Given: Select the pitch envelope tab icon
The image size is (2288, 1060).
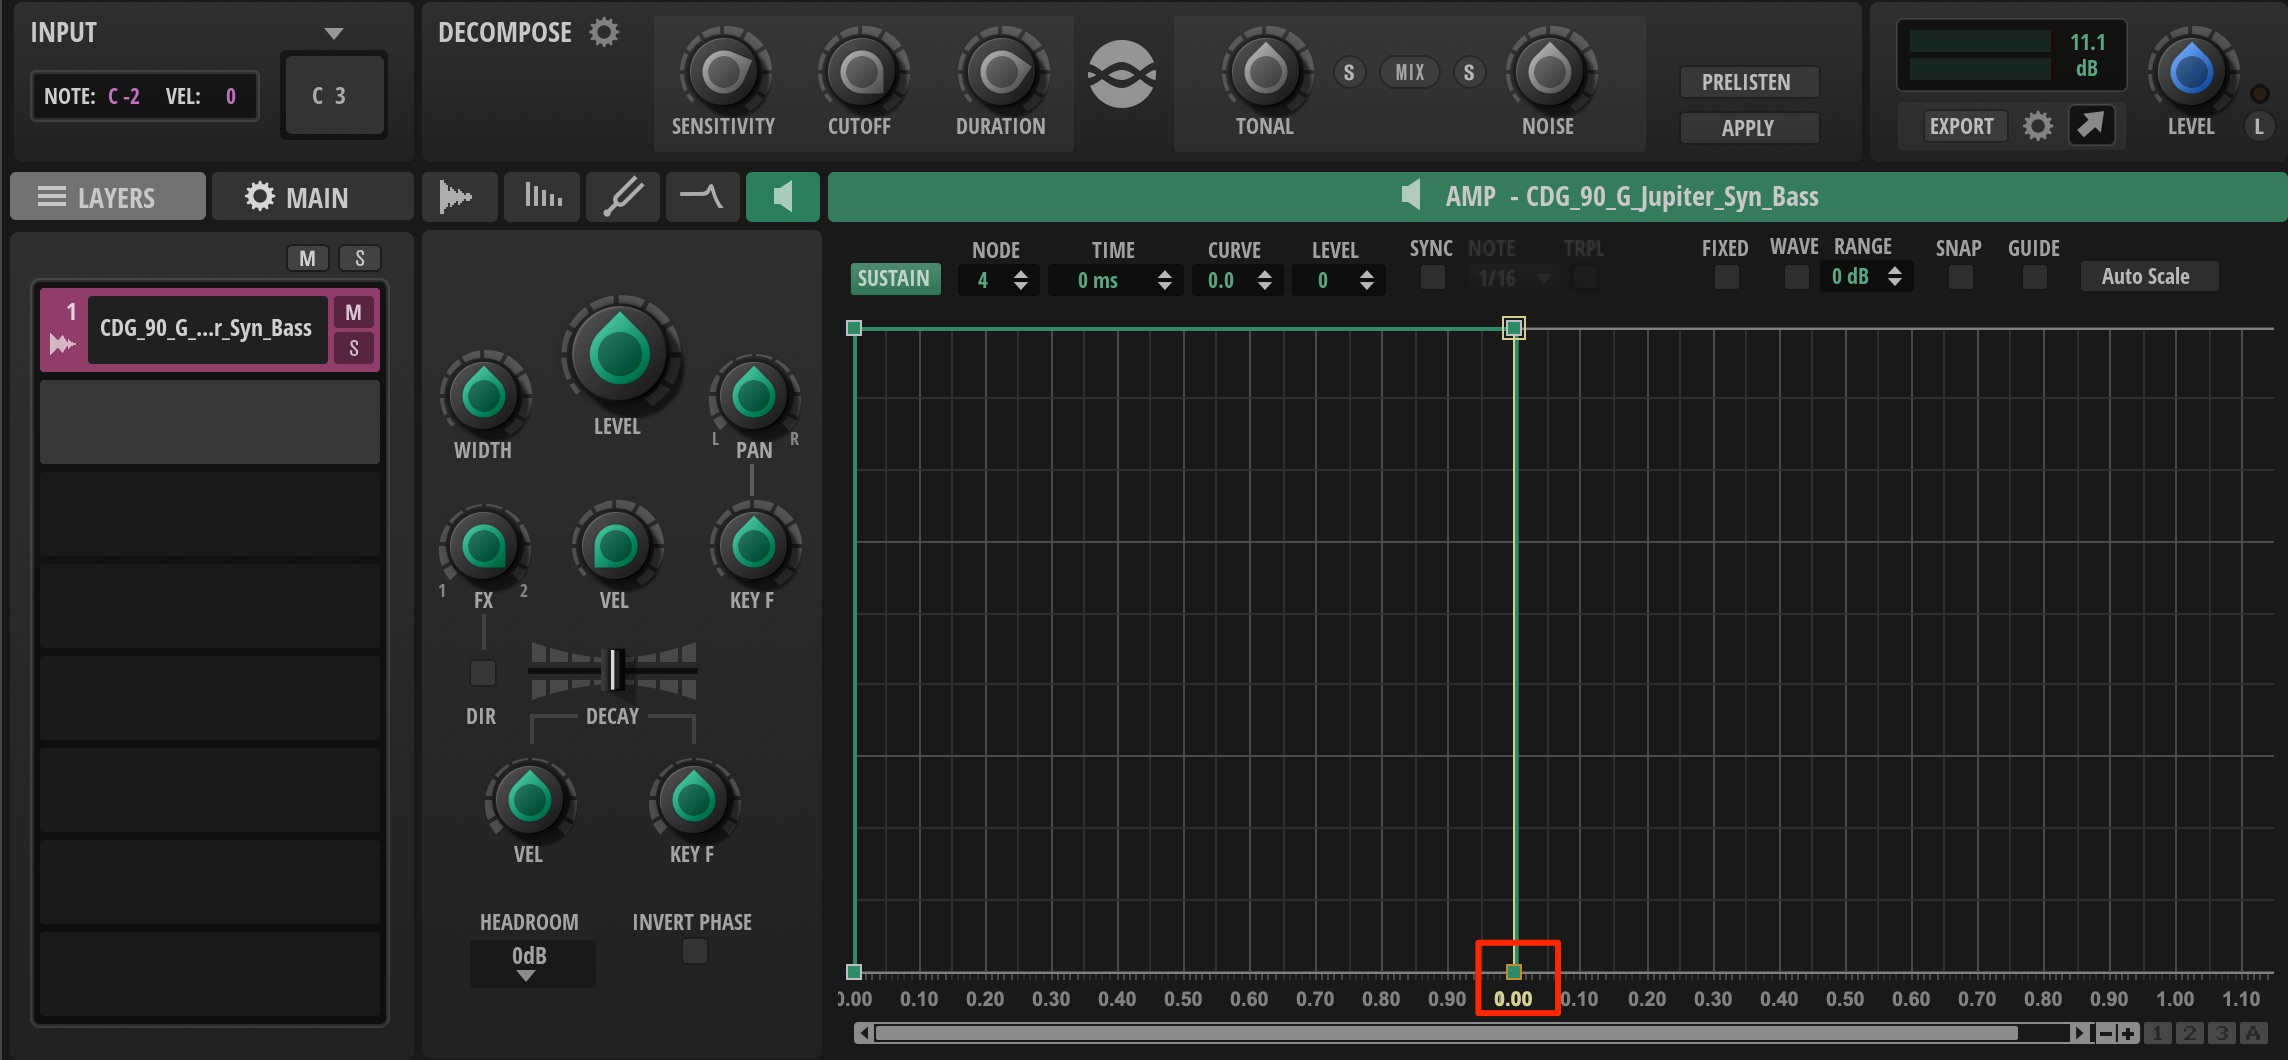Looking at the screenshot, I should 622,196.
